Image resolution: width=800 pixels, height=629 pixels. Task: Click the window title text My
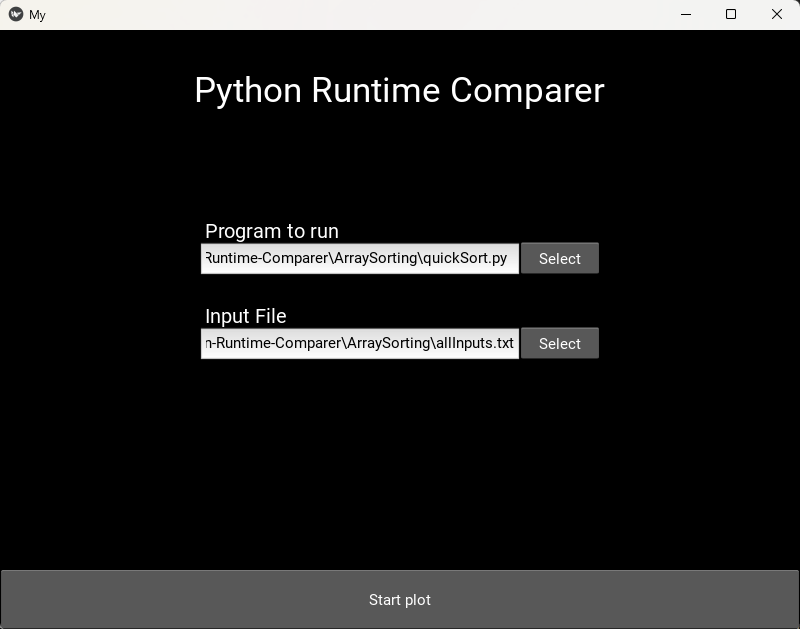coord(37,15)
